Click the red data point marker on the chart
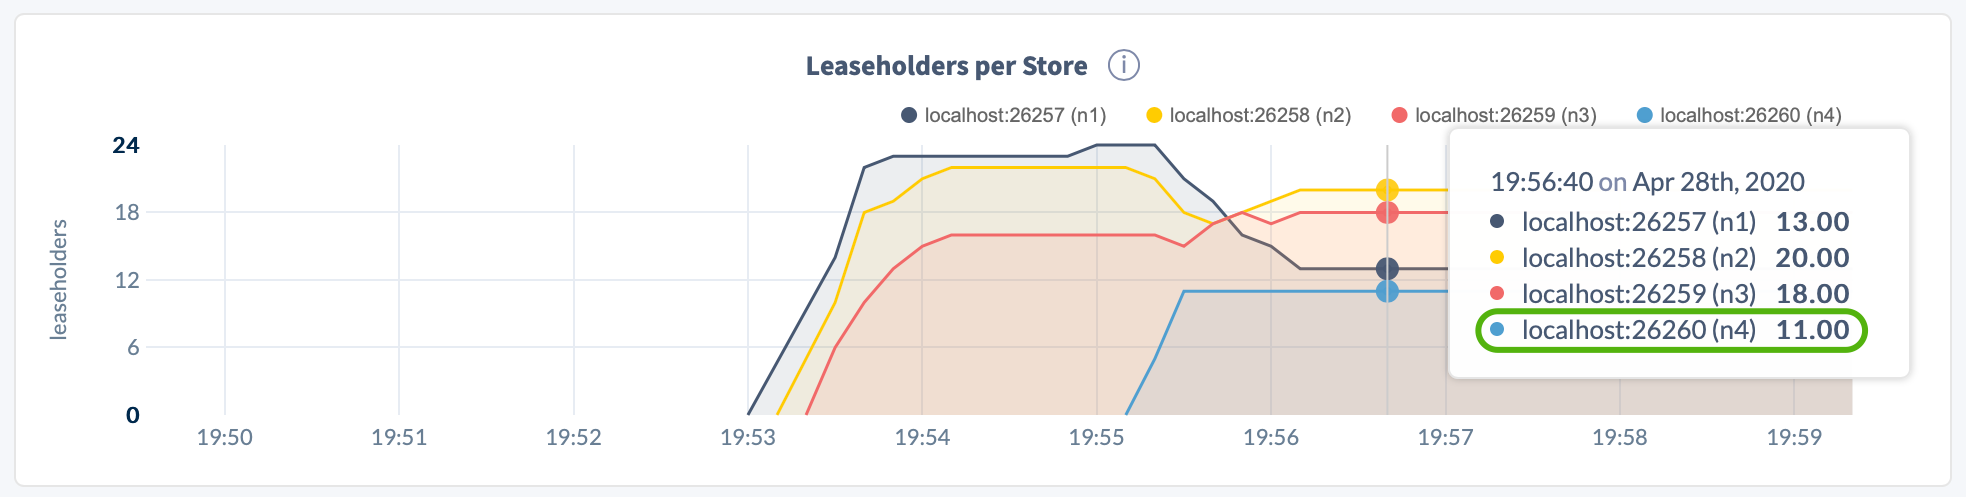 coord(1387,212)
